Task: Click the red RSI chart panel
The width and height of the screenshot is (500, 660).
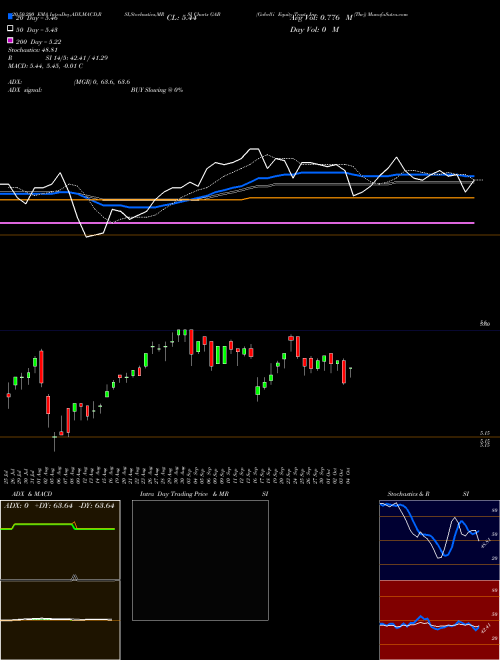Action: (439, 620)
